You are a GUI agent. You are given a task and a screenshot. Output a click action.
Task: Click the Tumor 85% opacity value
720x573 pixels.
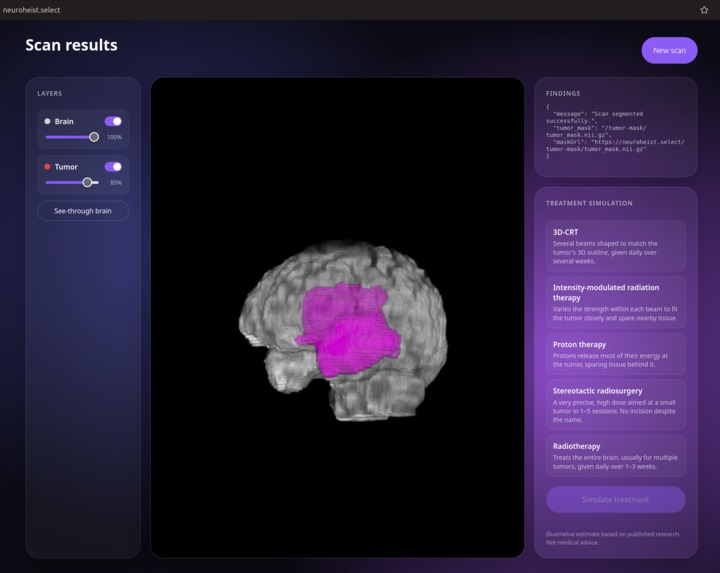(x=116, y=182)
